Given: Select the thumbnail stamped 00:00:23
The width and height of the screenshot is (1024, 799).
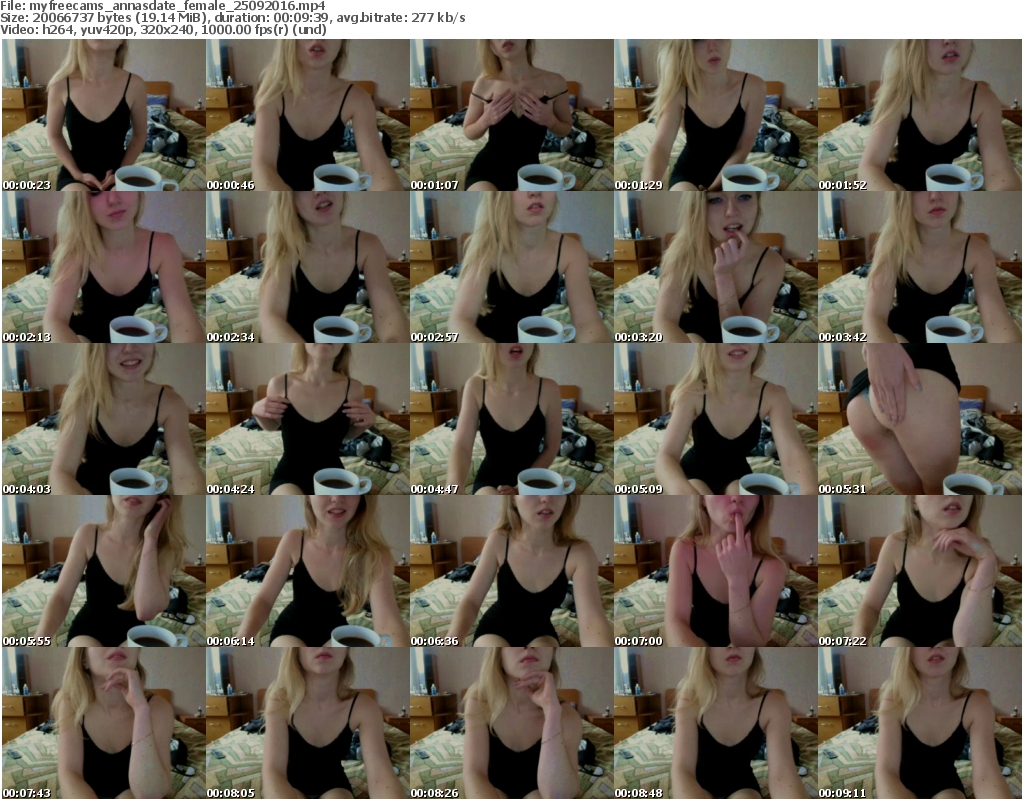Looking at the screenshot, I should tap(104, 115).
